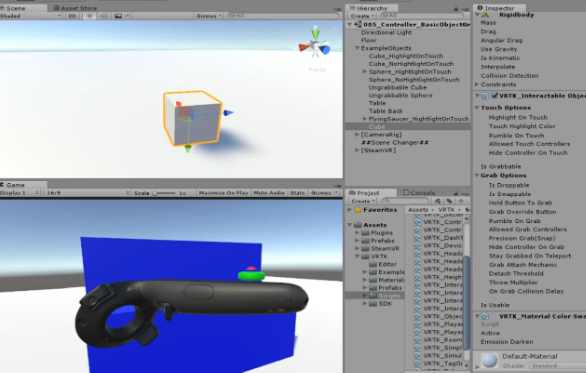Expand Sphere_HighlightOnTouch in Hierarchy

(x=365, y=72)
